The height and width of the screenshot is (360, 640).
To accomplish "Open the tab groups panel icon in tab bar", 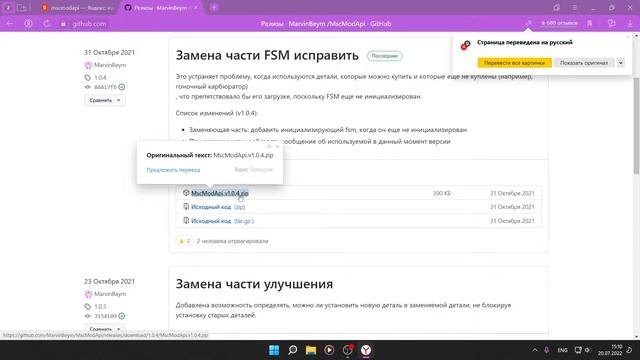I will [x=22, y=7].
